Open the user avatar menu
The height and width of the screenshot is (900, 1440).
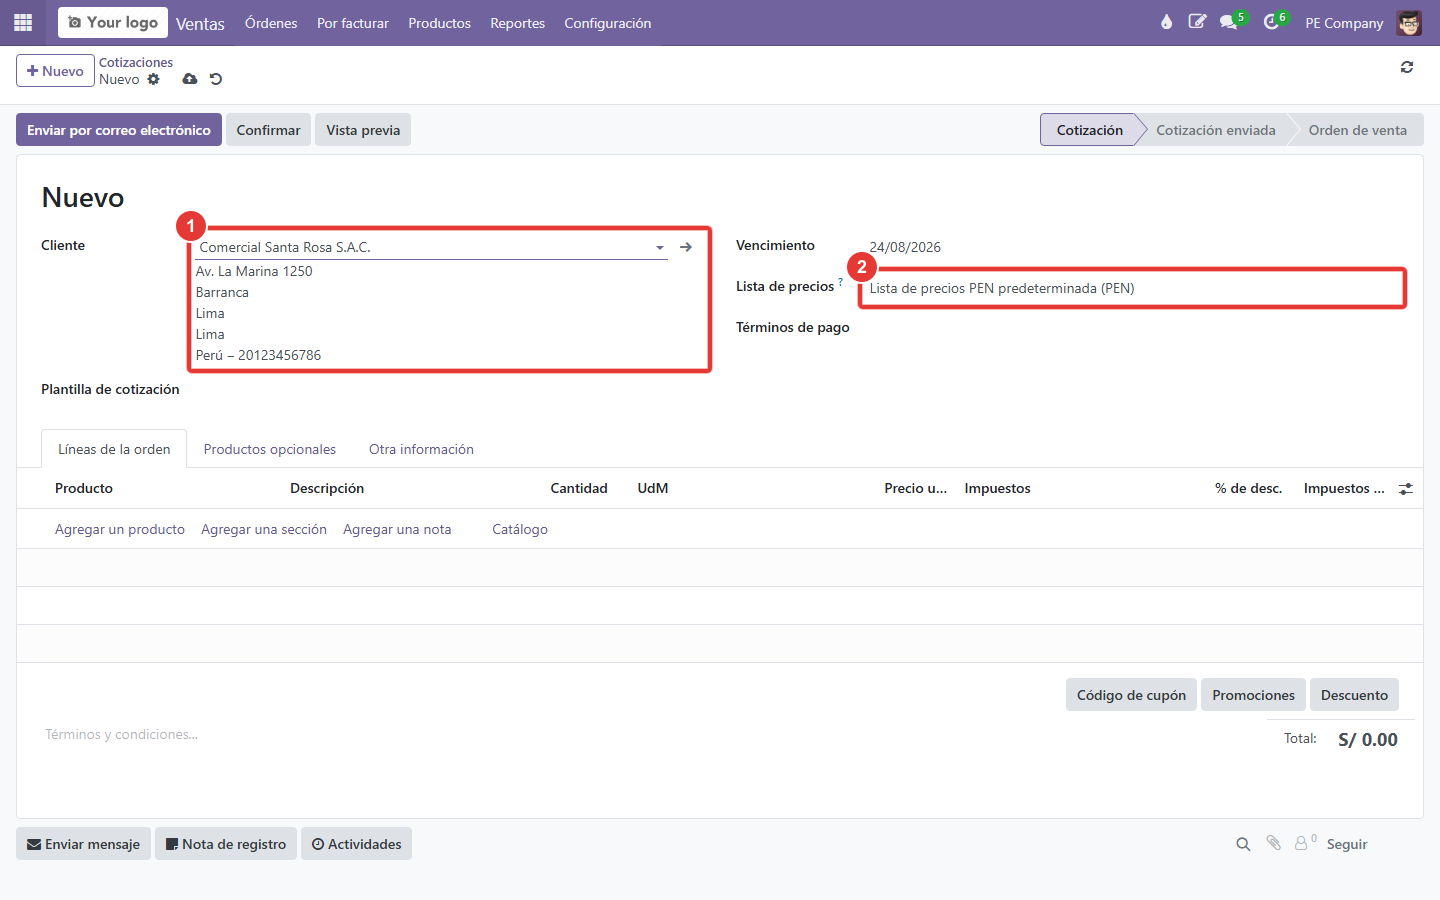[1409, 22]
